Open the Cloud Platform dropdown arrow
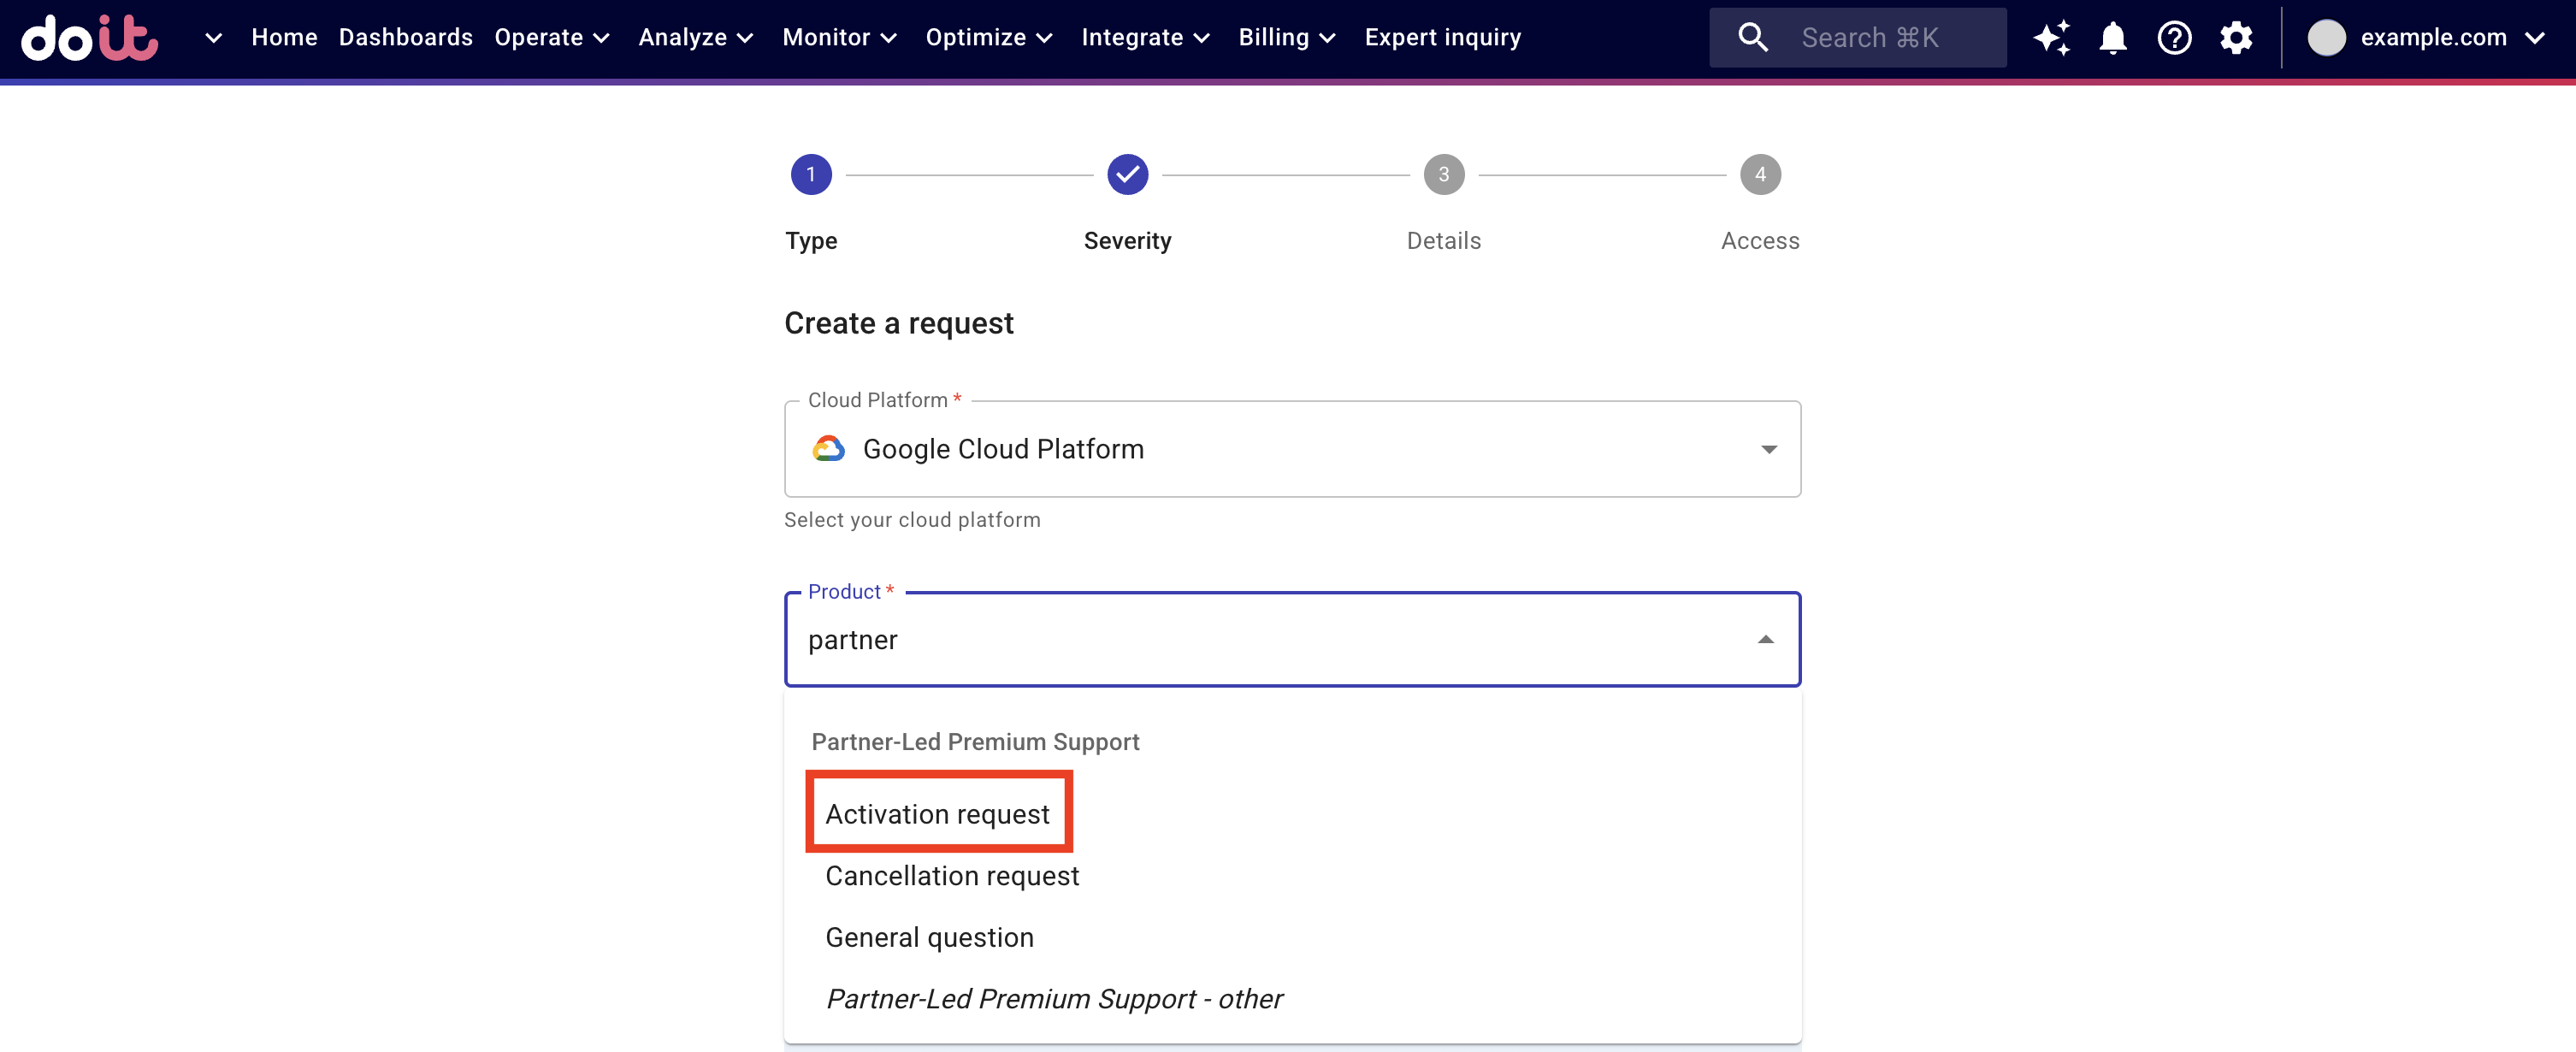This screenshot has width=2576, height=1052. pos(1768,449)
